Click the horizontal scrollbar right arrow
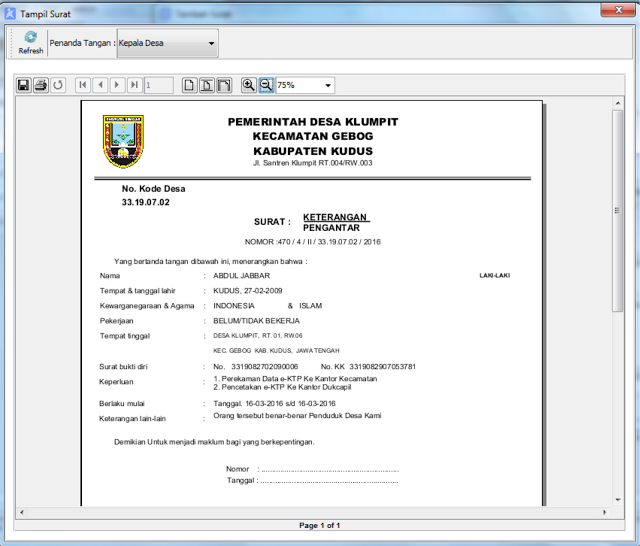The image size is (640, 546). pos(604,512)
